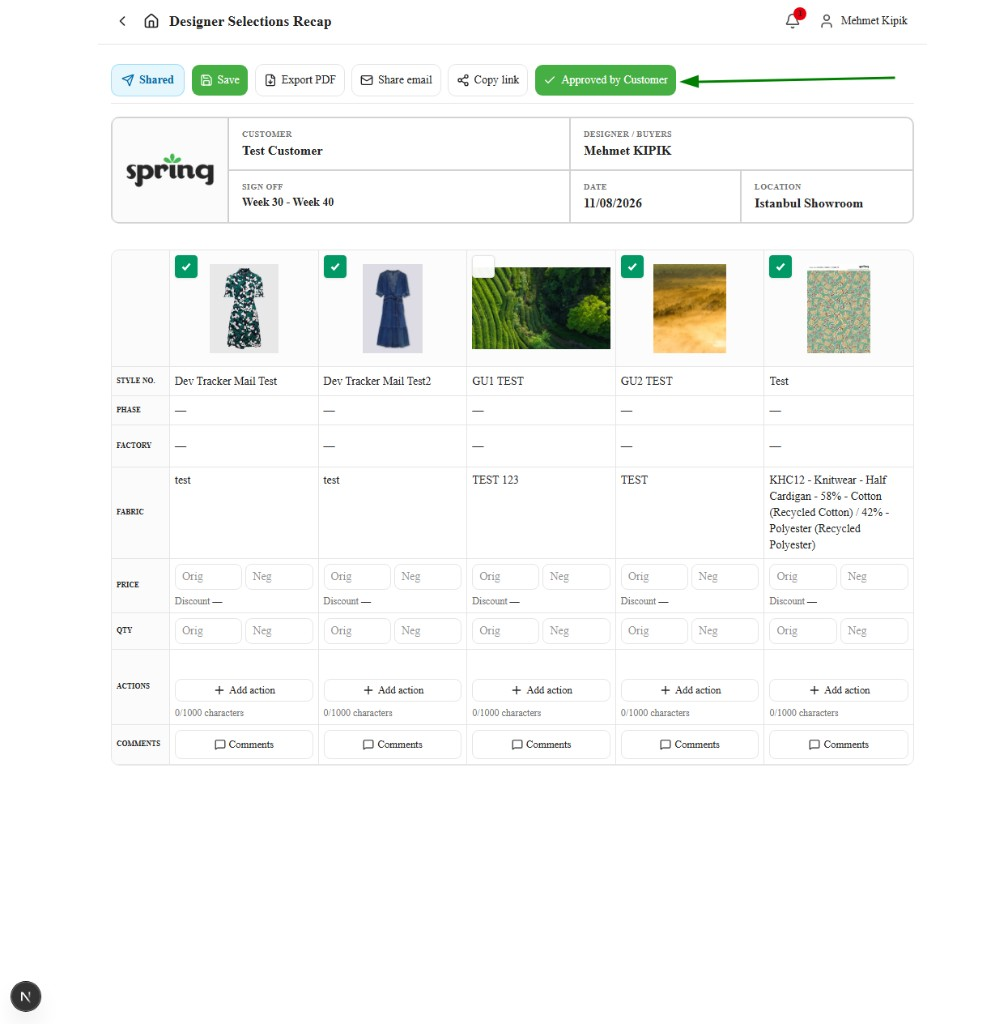Viewport: 1008px width, 1024px height.
Task: Copy link to the recap
Action: (x=488, y=80)
